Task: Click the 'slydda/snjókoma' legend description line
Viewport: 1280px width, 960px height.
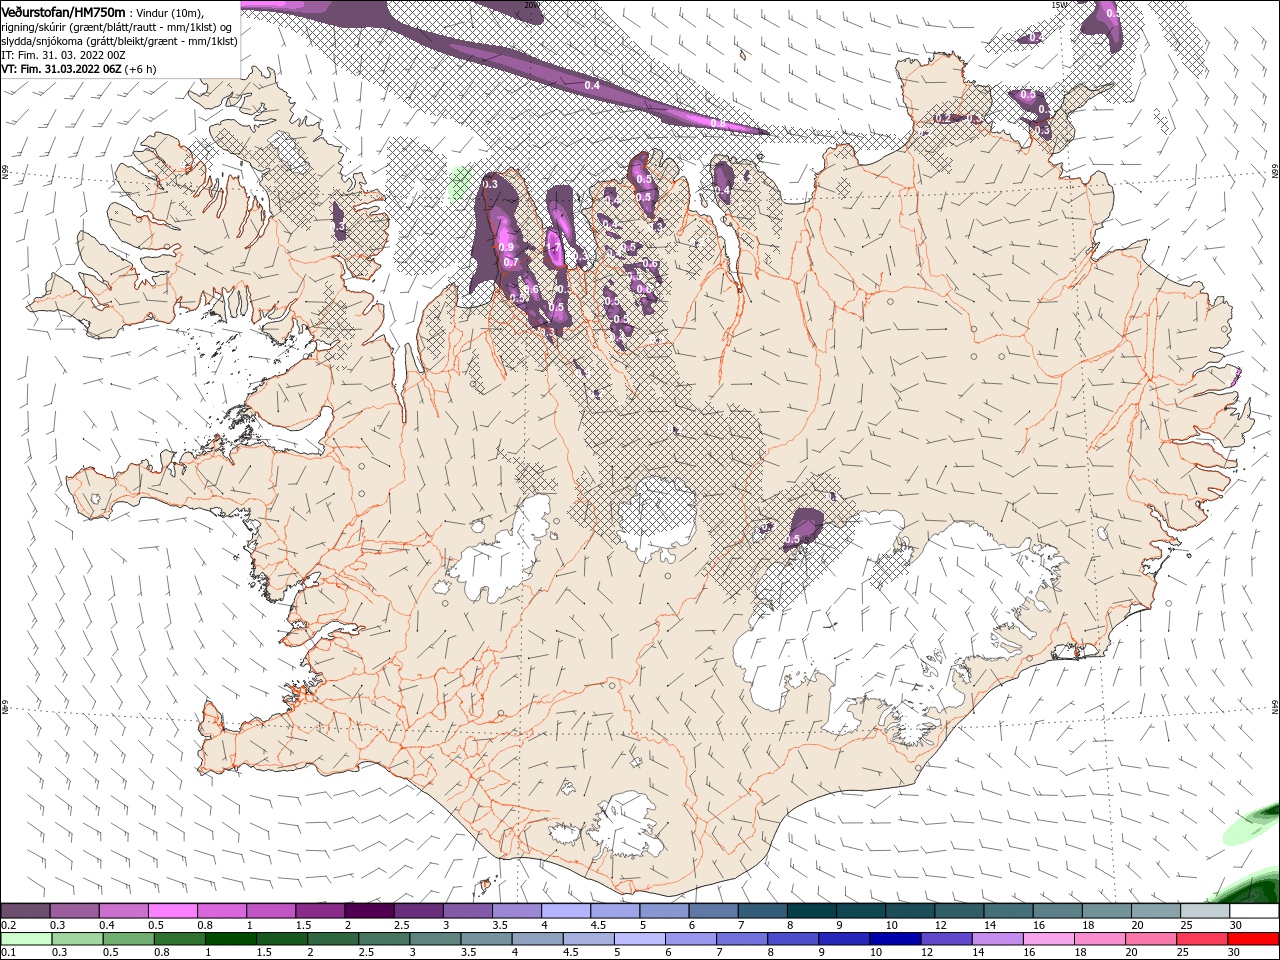Action: [120, 41]
